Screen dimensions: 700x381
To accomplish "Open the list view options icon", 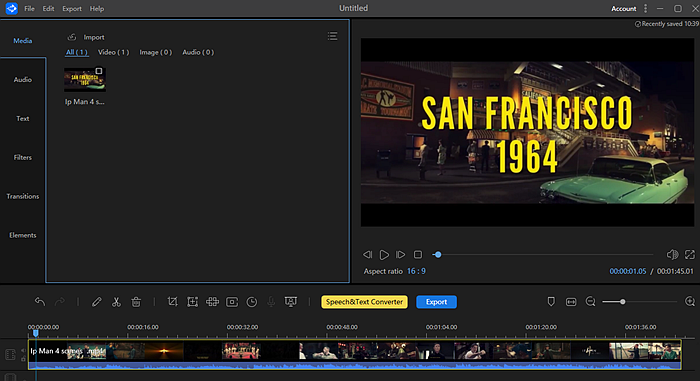I will coord(333,36).
